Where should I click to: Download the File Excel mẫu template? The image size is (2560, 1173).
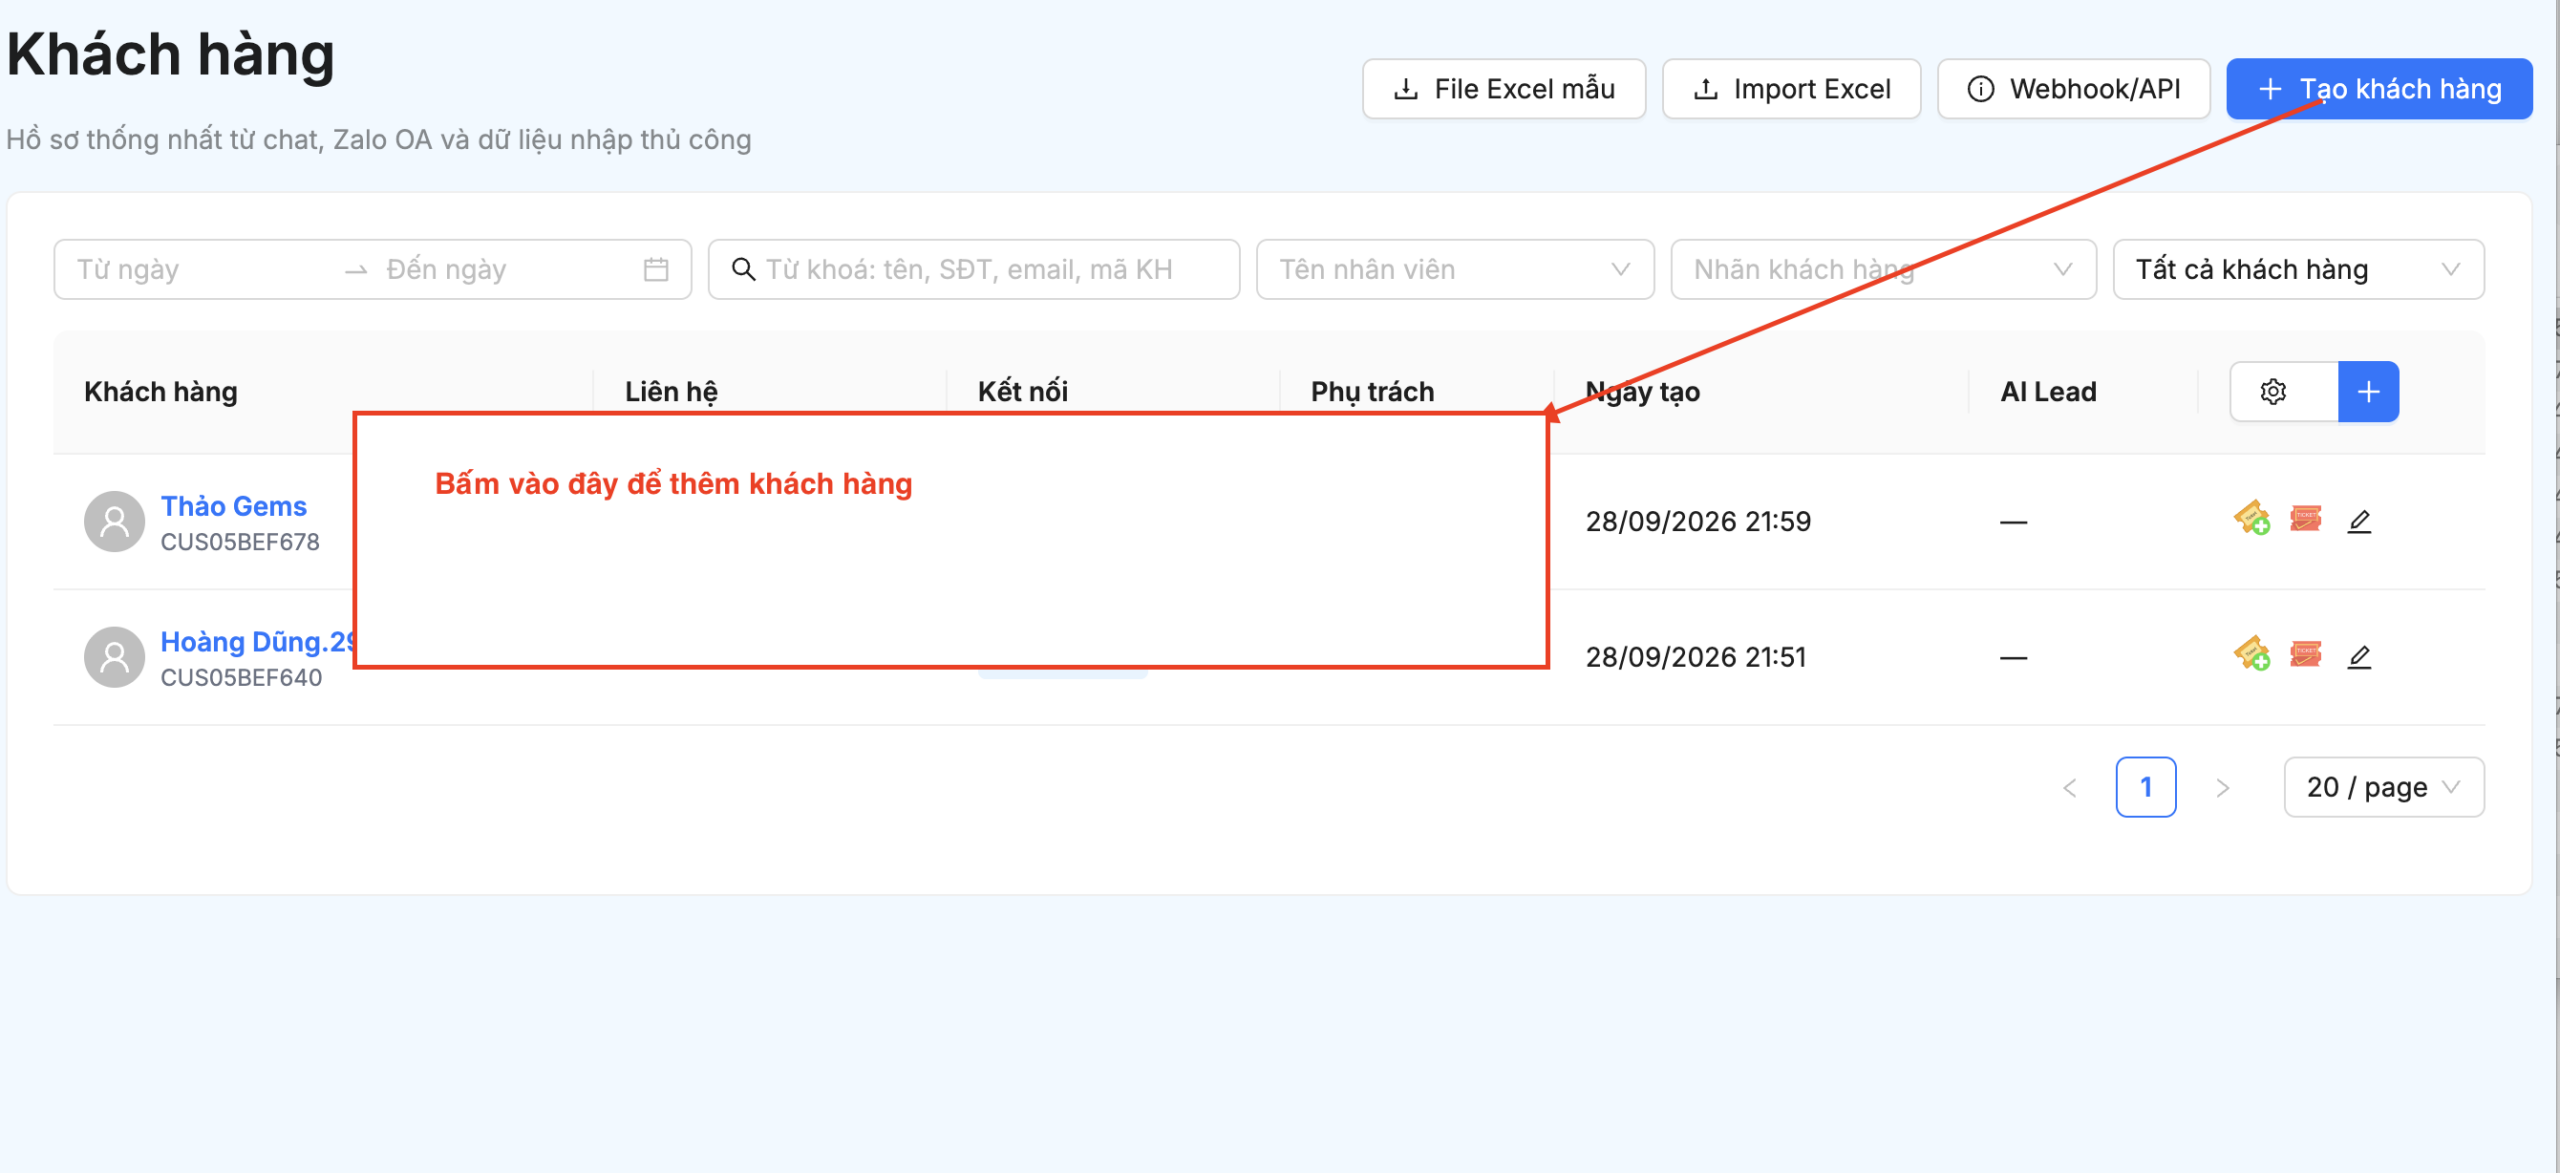(1504, 89)
